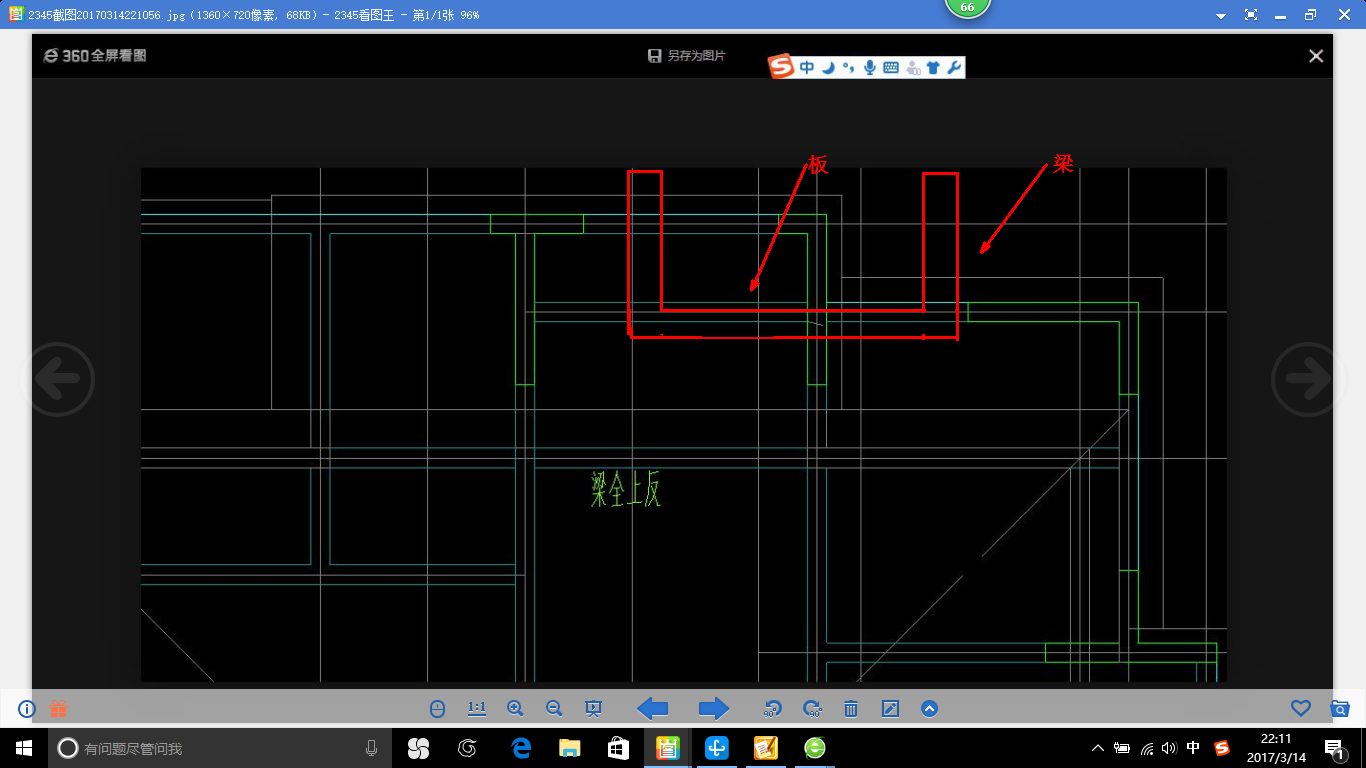The height and width of the screenshot is (768, 1366).
Task: Open Windows Store from taskbar
Action: pyautogui.click(x=618, y=748)
